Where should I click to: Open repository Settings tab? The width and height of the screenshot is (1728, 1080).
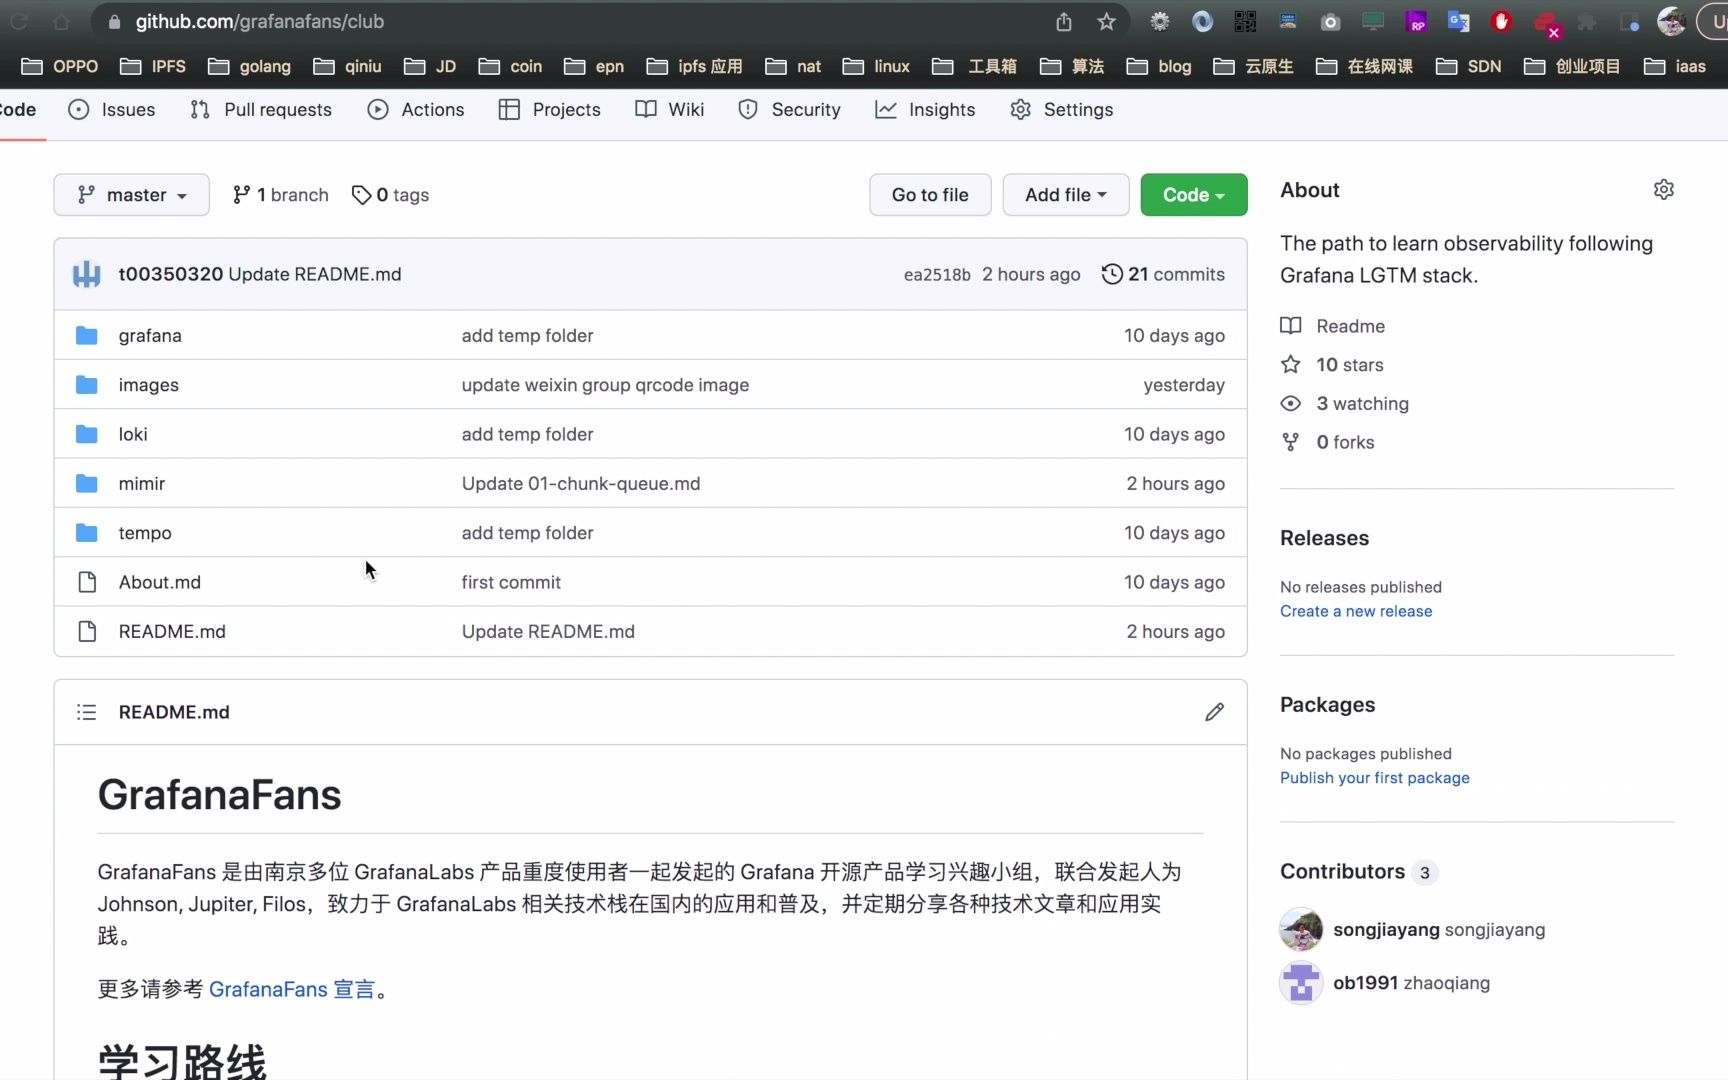pyautogui.click(x=1062, y=110)
